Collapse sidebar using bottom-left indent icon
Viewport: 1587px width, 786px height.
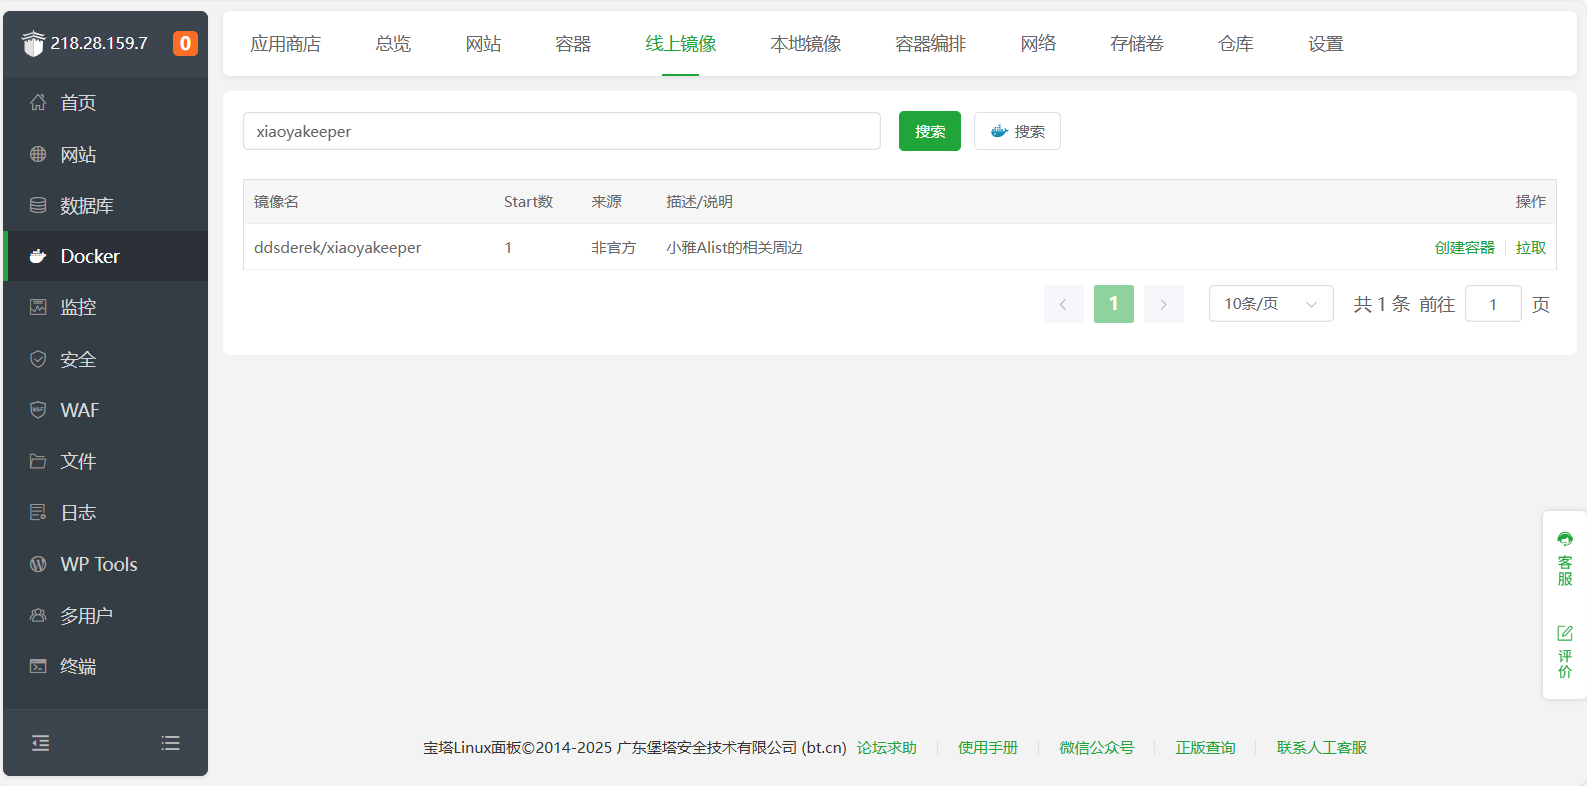pos(41,743)
